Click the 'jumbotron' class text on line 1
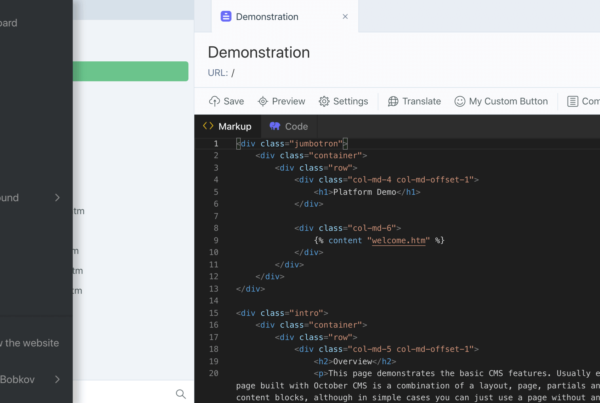Screen dimensions: 600x403 316,144
